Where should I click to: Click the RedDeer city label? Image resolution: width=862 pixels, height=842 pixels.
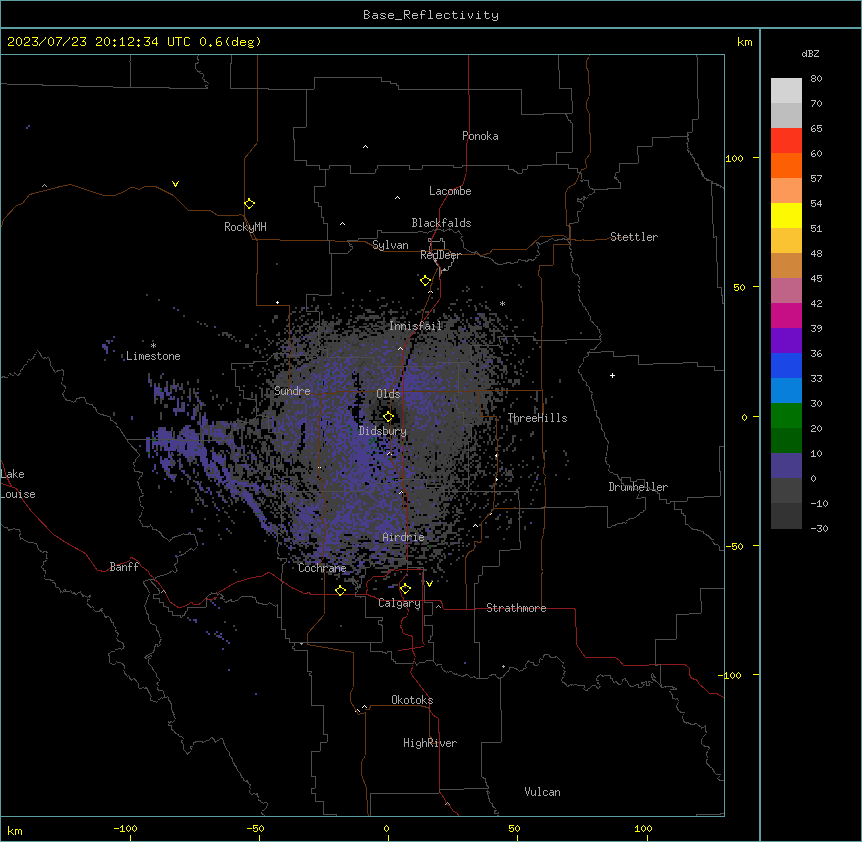pos(440,255)
